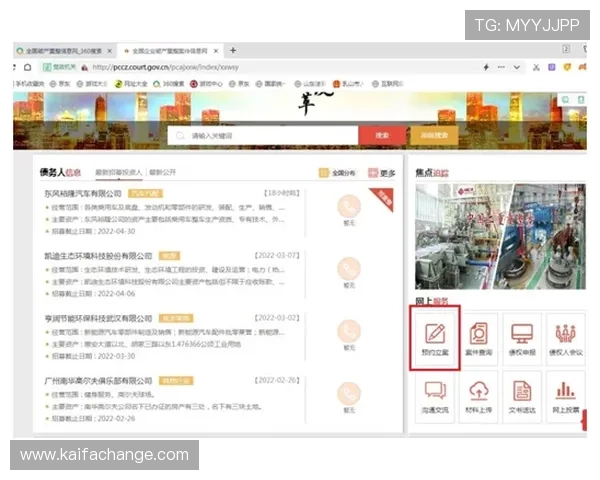Open the 360搜索 bookmark
600x480 pixels.
(169, 84)
